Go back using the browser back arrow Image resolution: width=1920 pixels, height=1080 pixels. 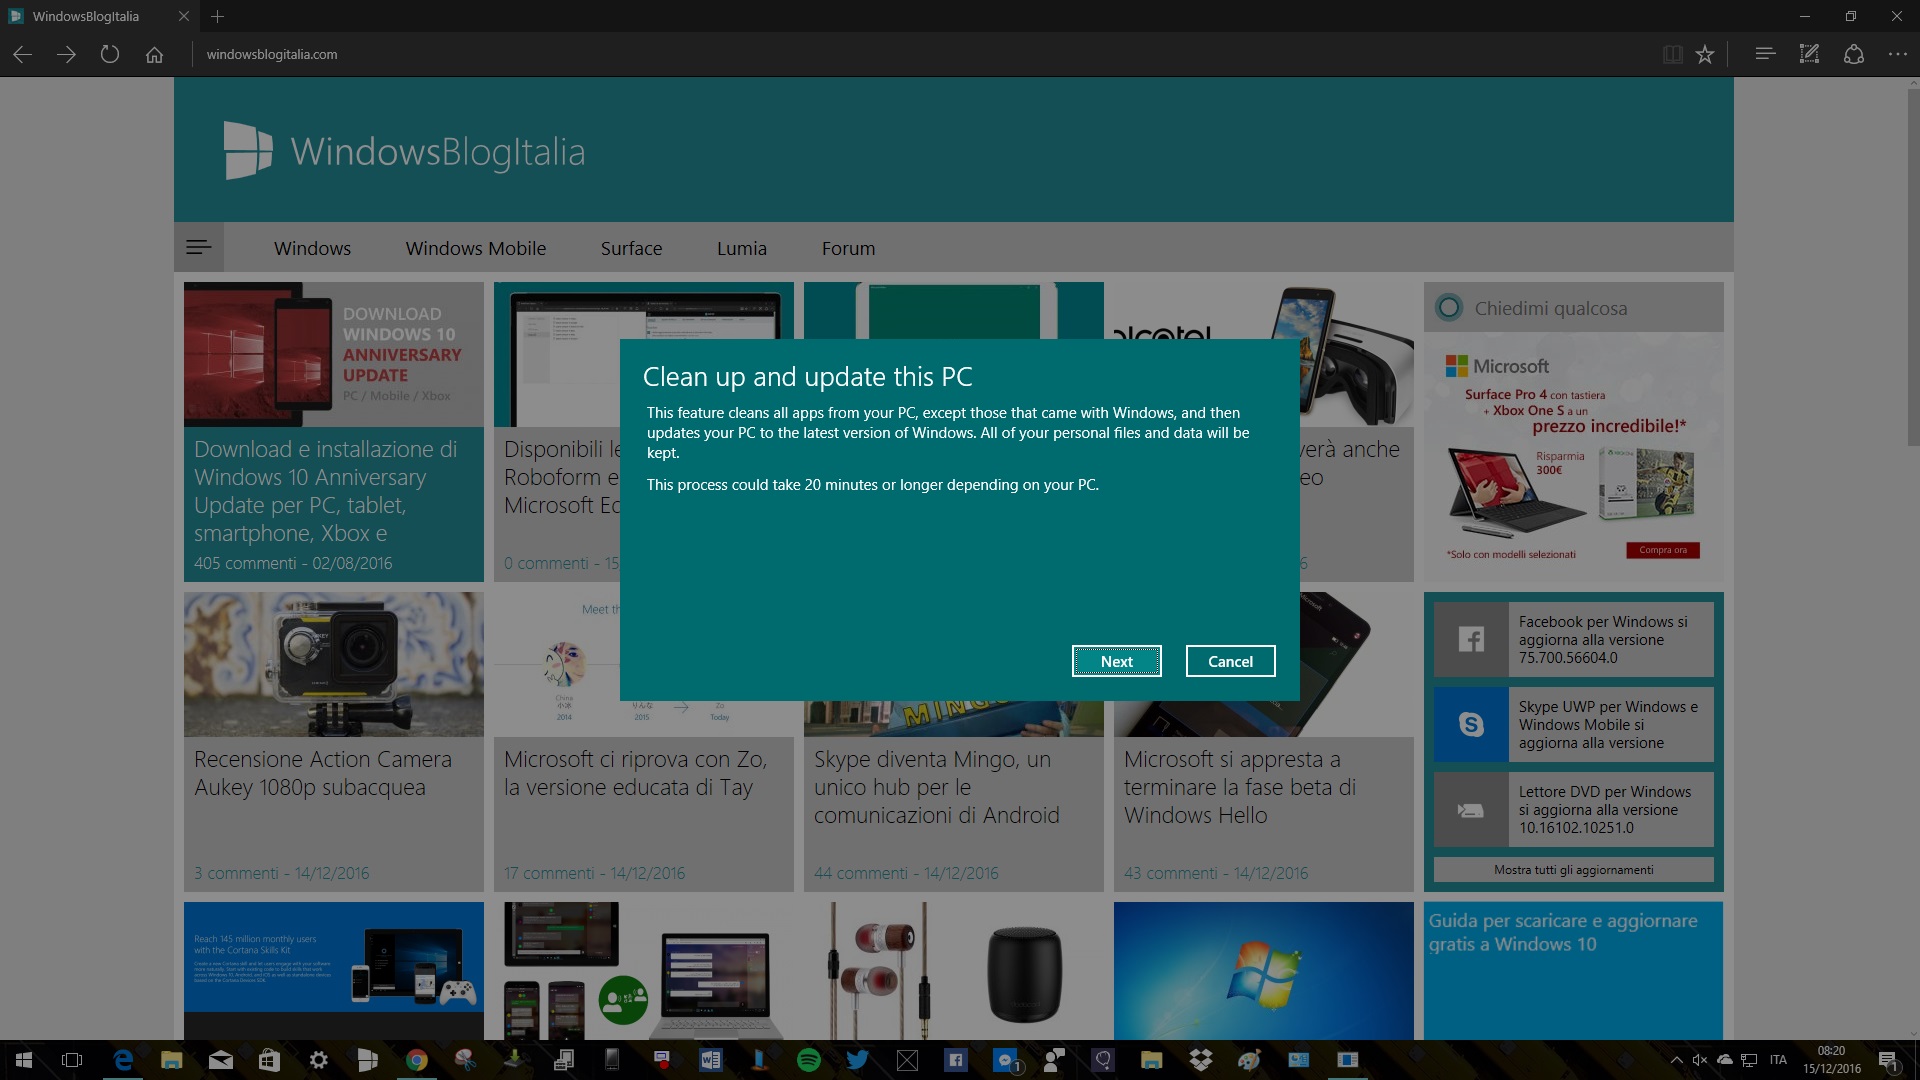[x=22, y=54]
